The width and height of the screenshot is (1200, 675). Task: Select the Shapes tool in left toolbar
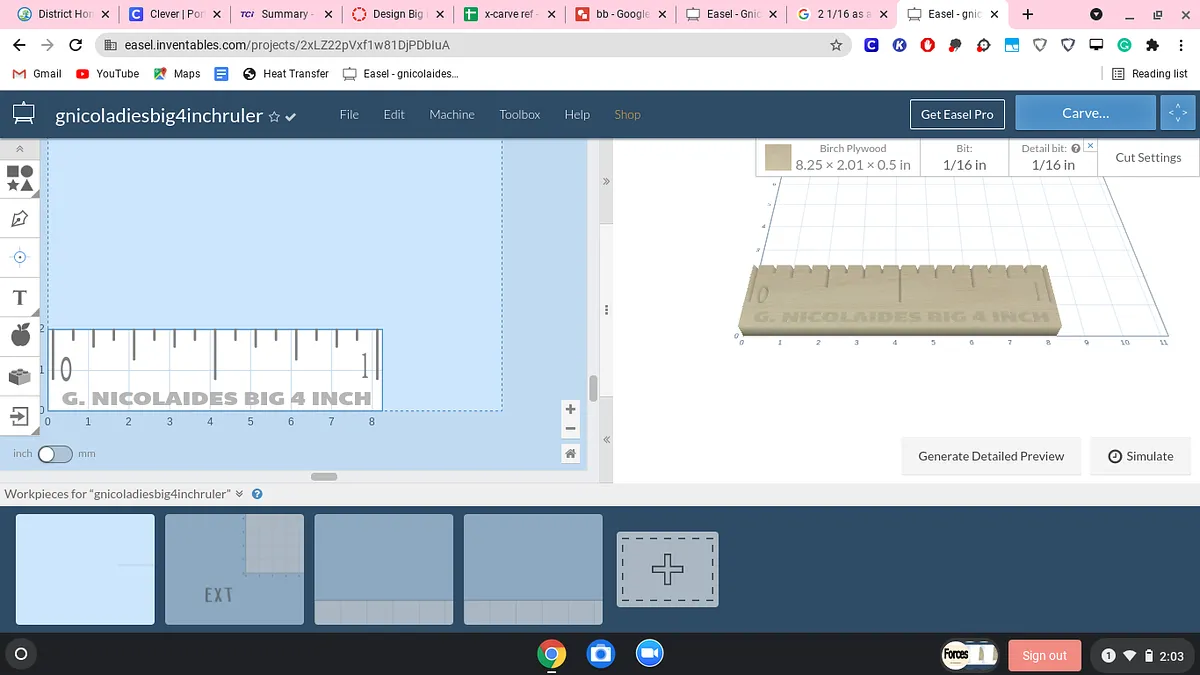(x=20, y=178)
